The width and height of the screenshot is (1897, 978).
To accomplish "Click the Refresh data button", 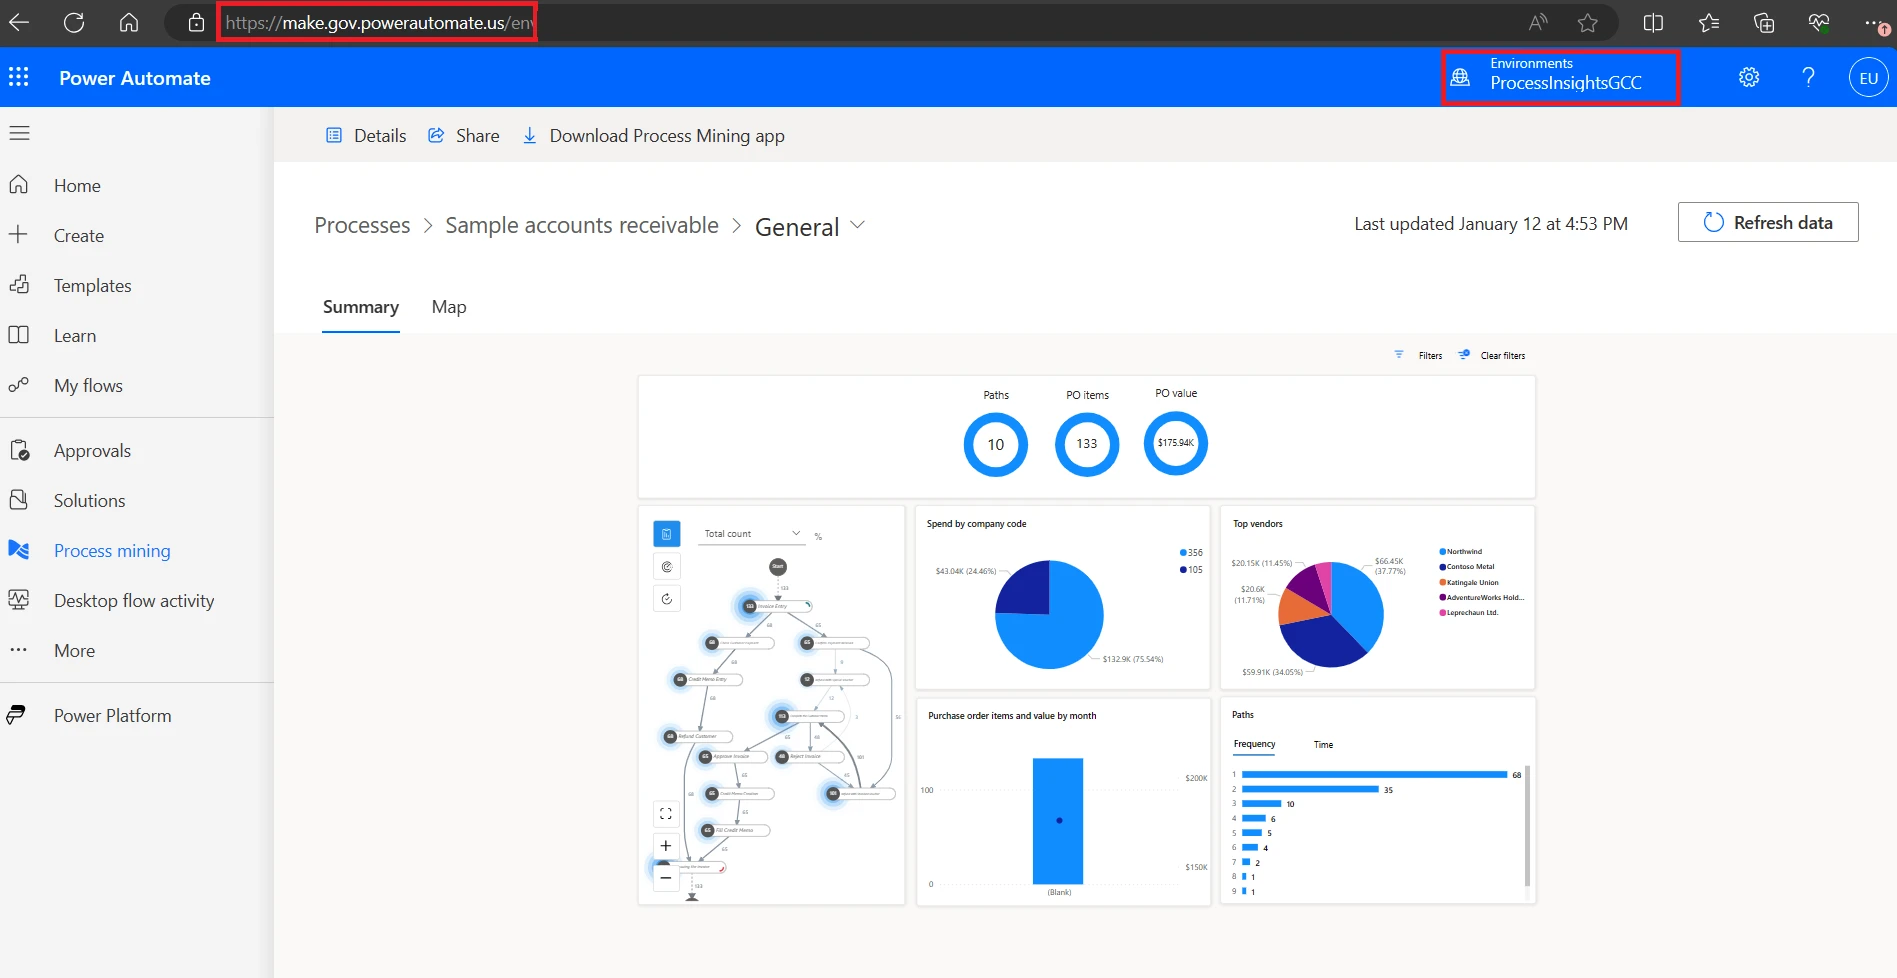I will 1767,222.
